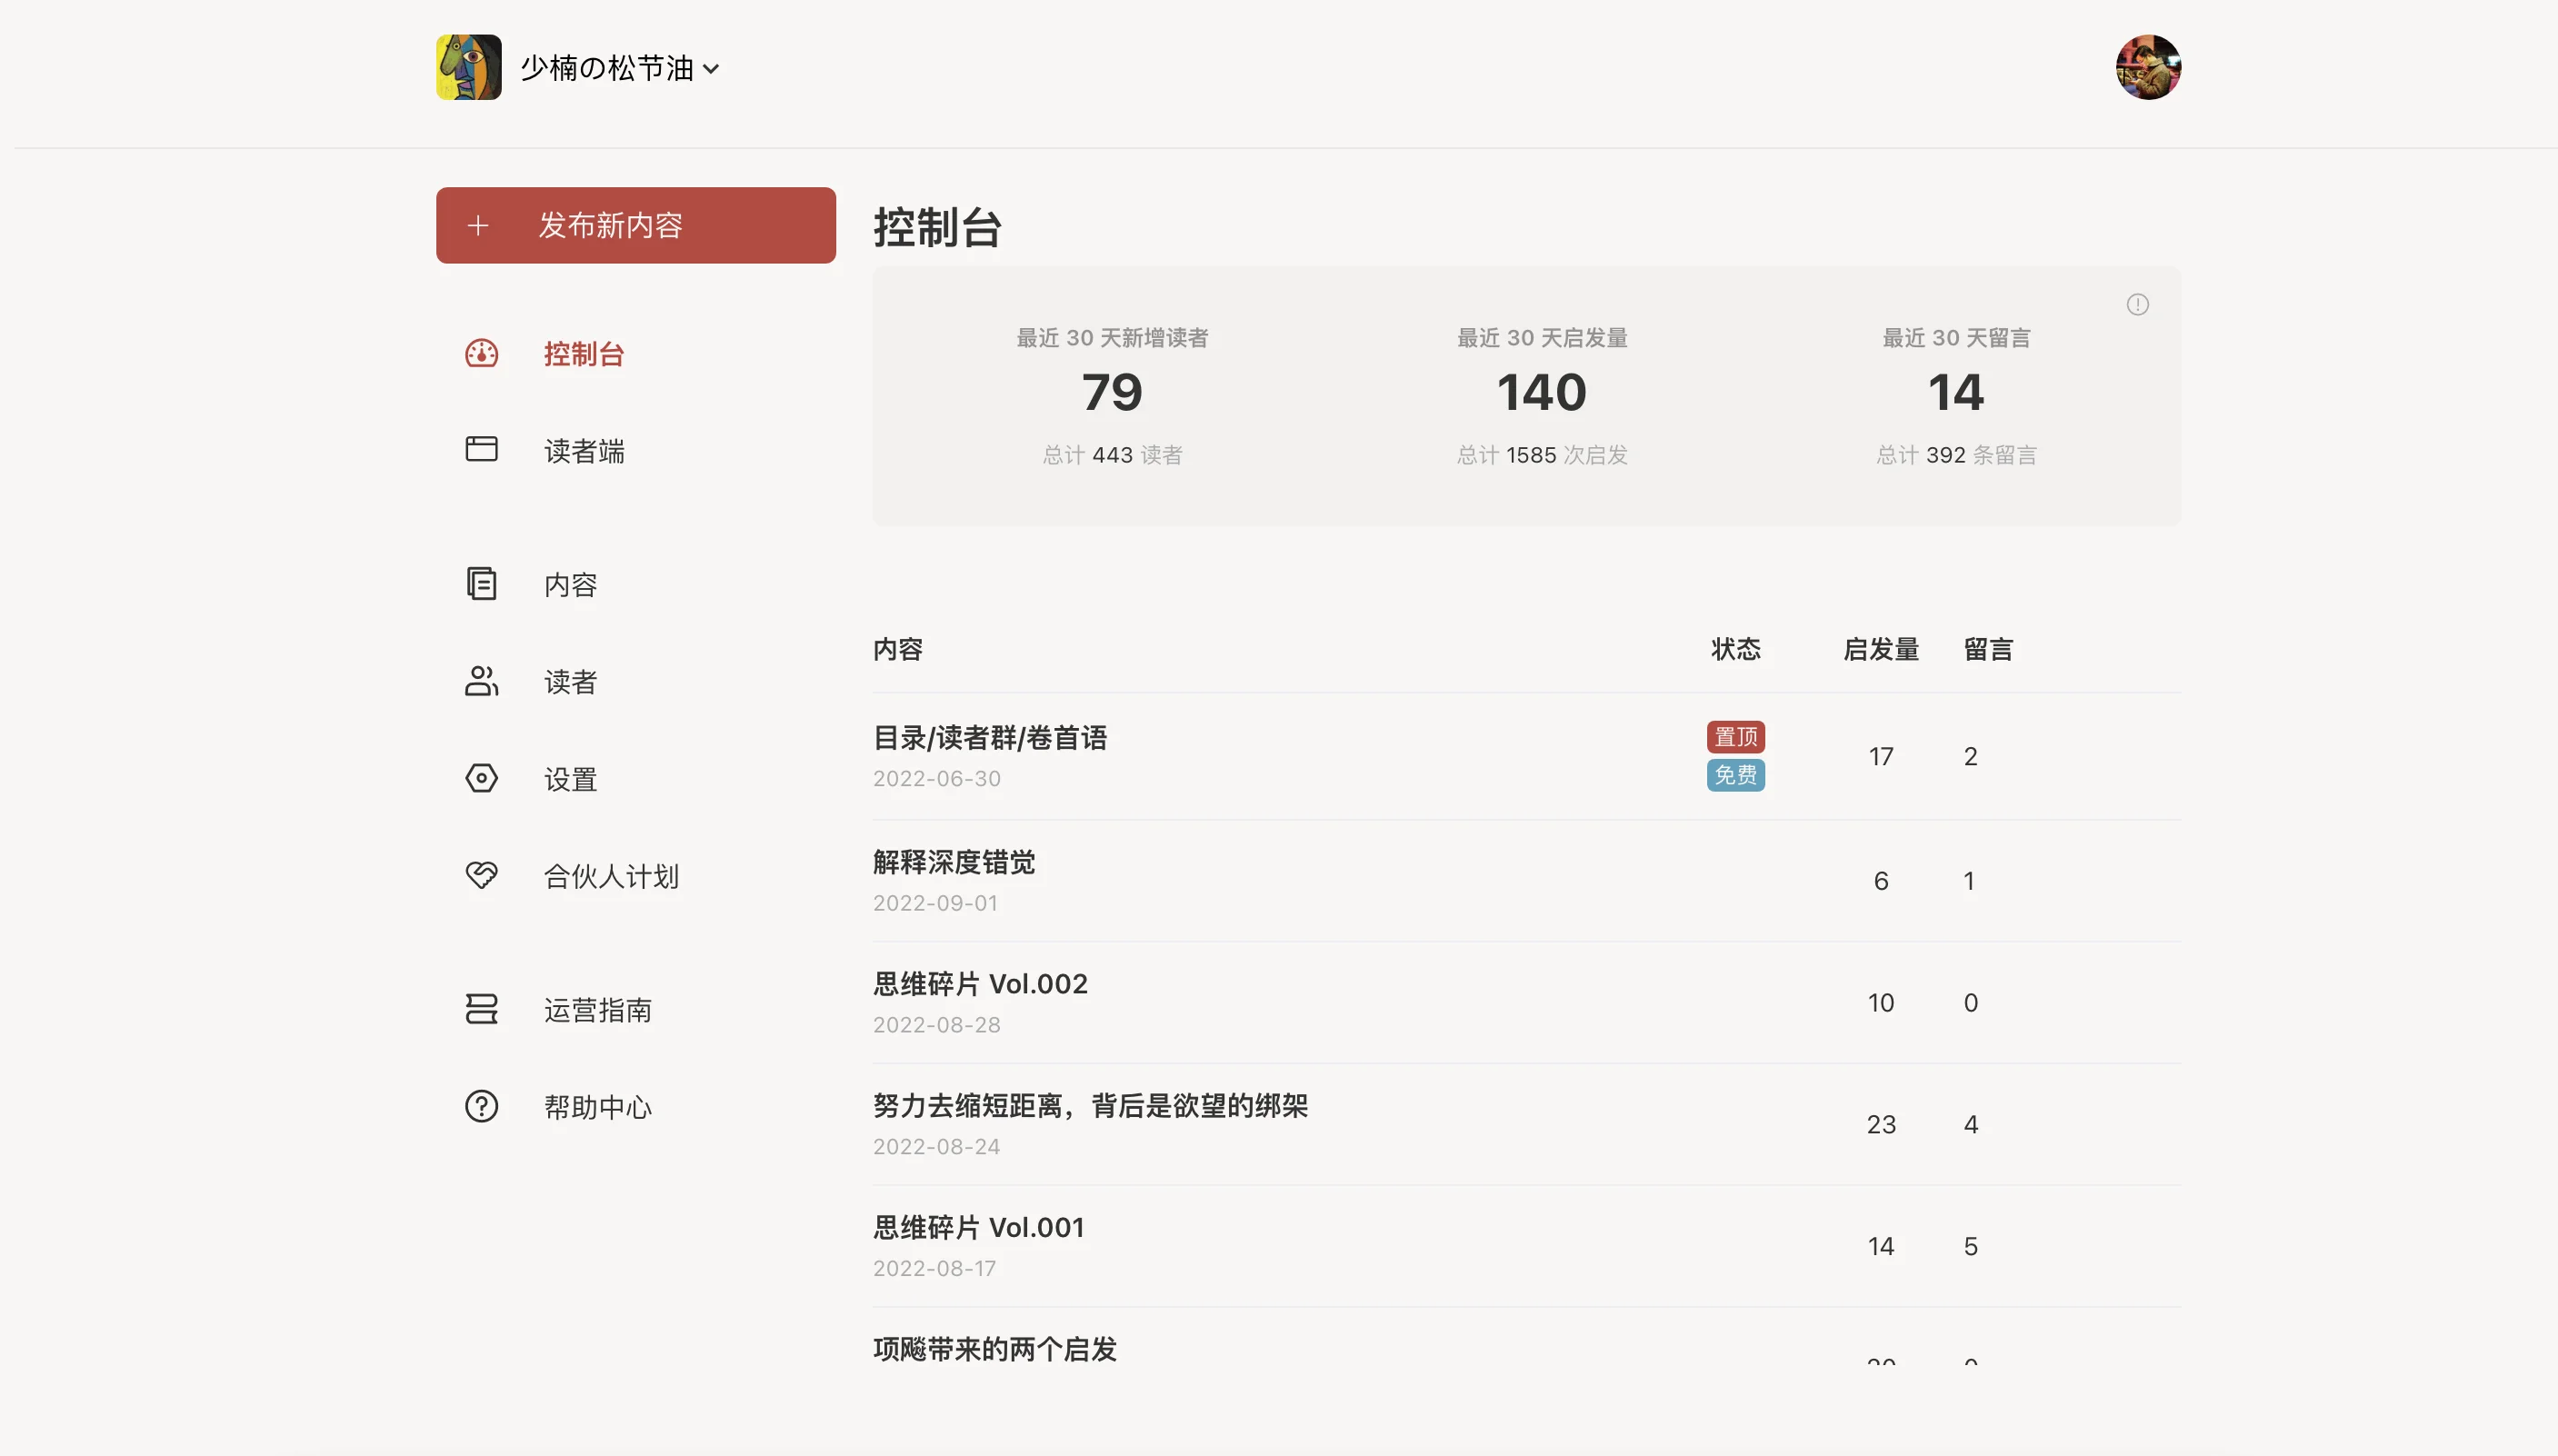Viewport: 2558px width, 1456px height.
Task: Open the post 解释深度错觉
Action: [954, 862]
